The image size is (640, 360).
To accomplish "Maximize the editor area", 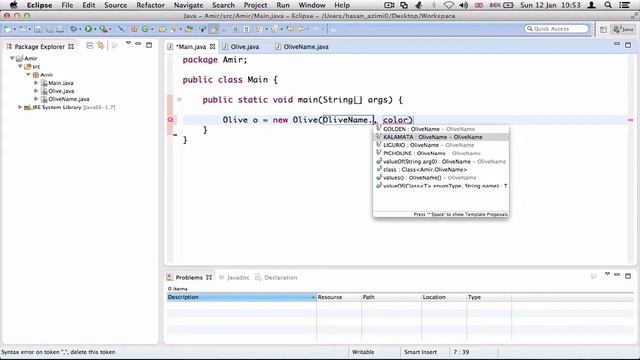I will pyautogui.click(x=628, y=45).
